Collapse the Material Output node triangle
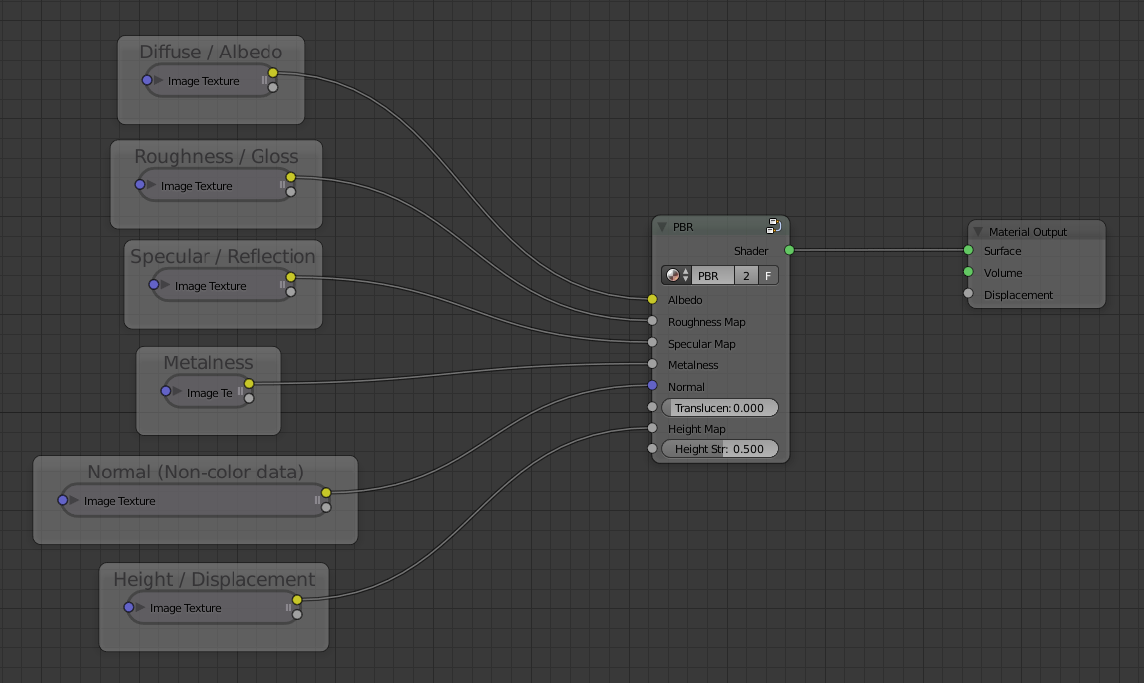Viewport: 1144px width, 683px height. (978, 232)
